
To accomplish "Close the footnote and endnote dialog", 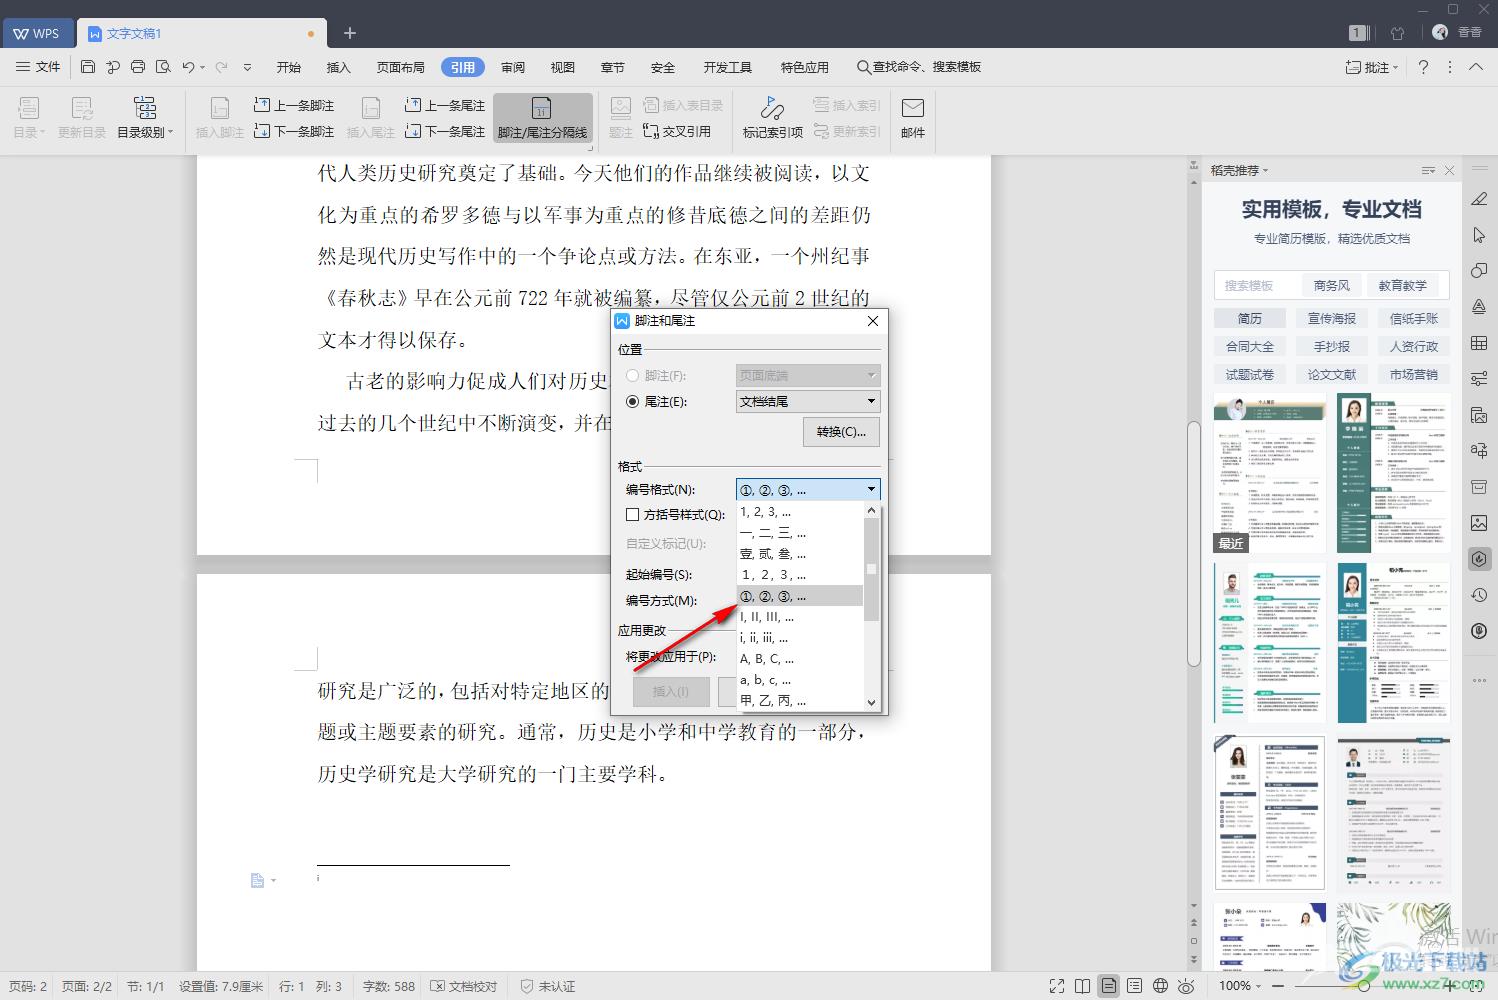I will pos(873,321).
